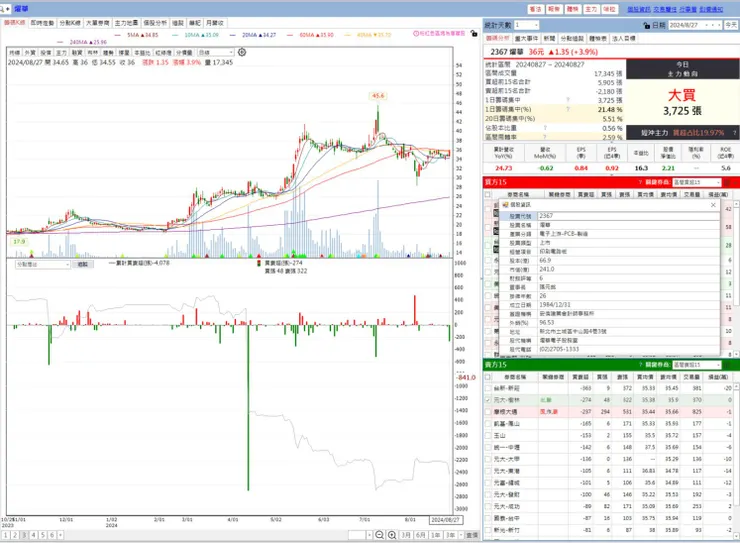Click help icon beside 短沖主力 banner
The height and width of the screenshot is (543, 740).
click(x=734, y=133)
